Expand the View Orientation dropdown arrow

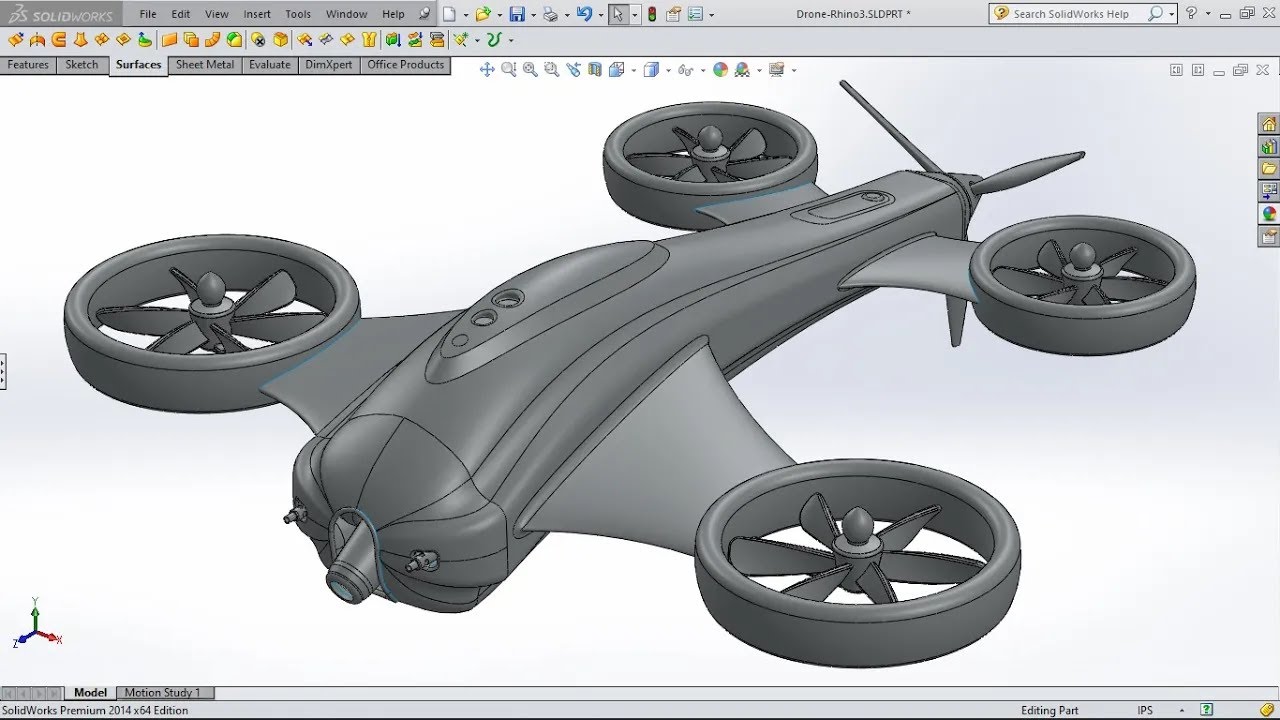[x=634, y=70]
